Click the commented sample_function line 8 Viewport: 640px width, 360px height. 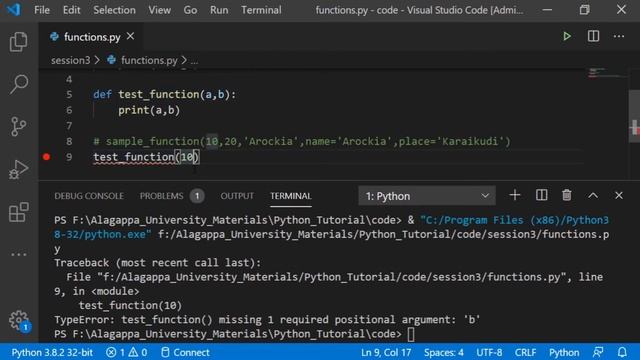[302, 142]
